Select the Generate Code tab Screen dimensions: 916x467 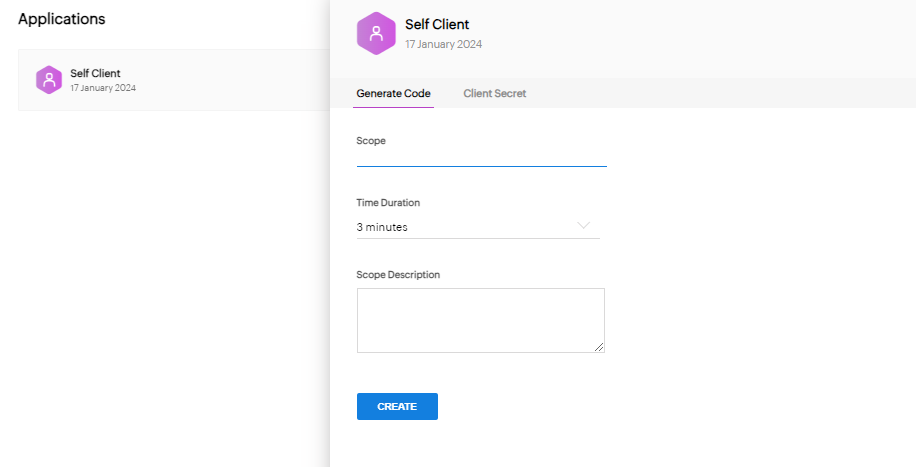[x=393, y=93]
